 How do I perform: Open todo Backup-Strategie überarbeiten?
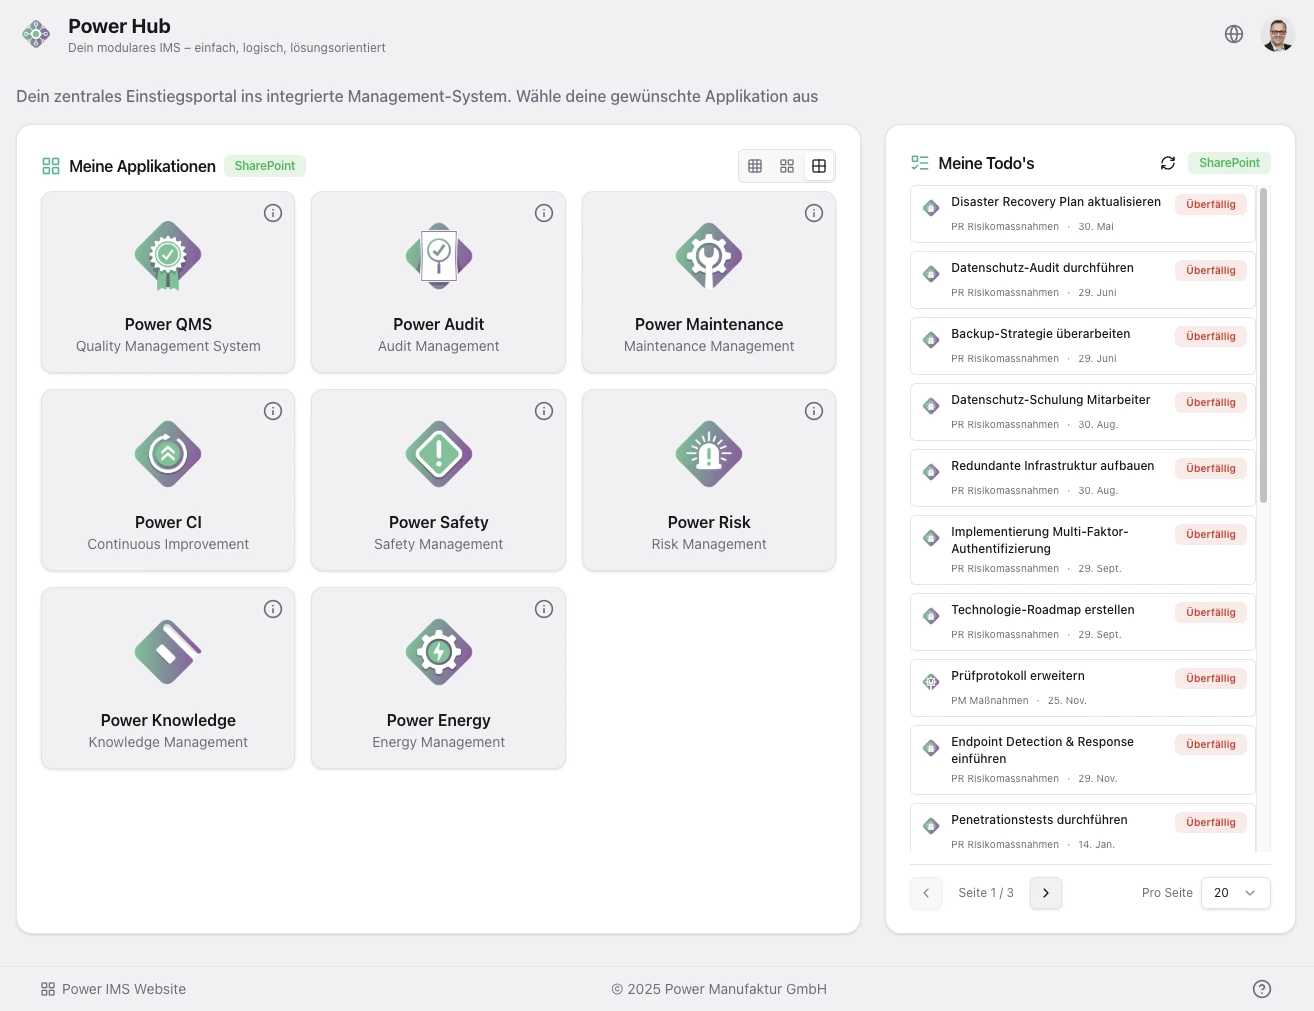[1083, 346]
